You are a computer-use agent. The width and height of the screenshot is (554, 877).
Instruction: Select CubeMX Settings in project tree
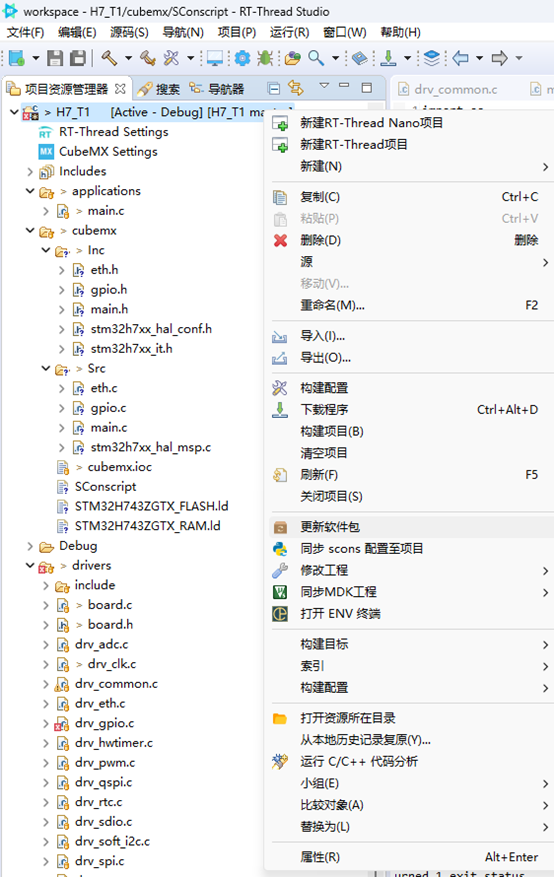(x=108, y=152)
